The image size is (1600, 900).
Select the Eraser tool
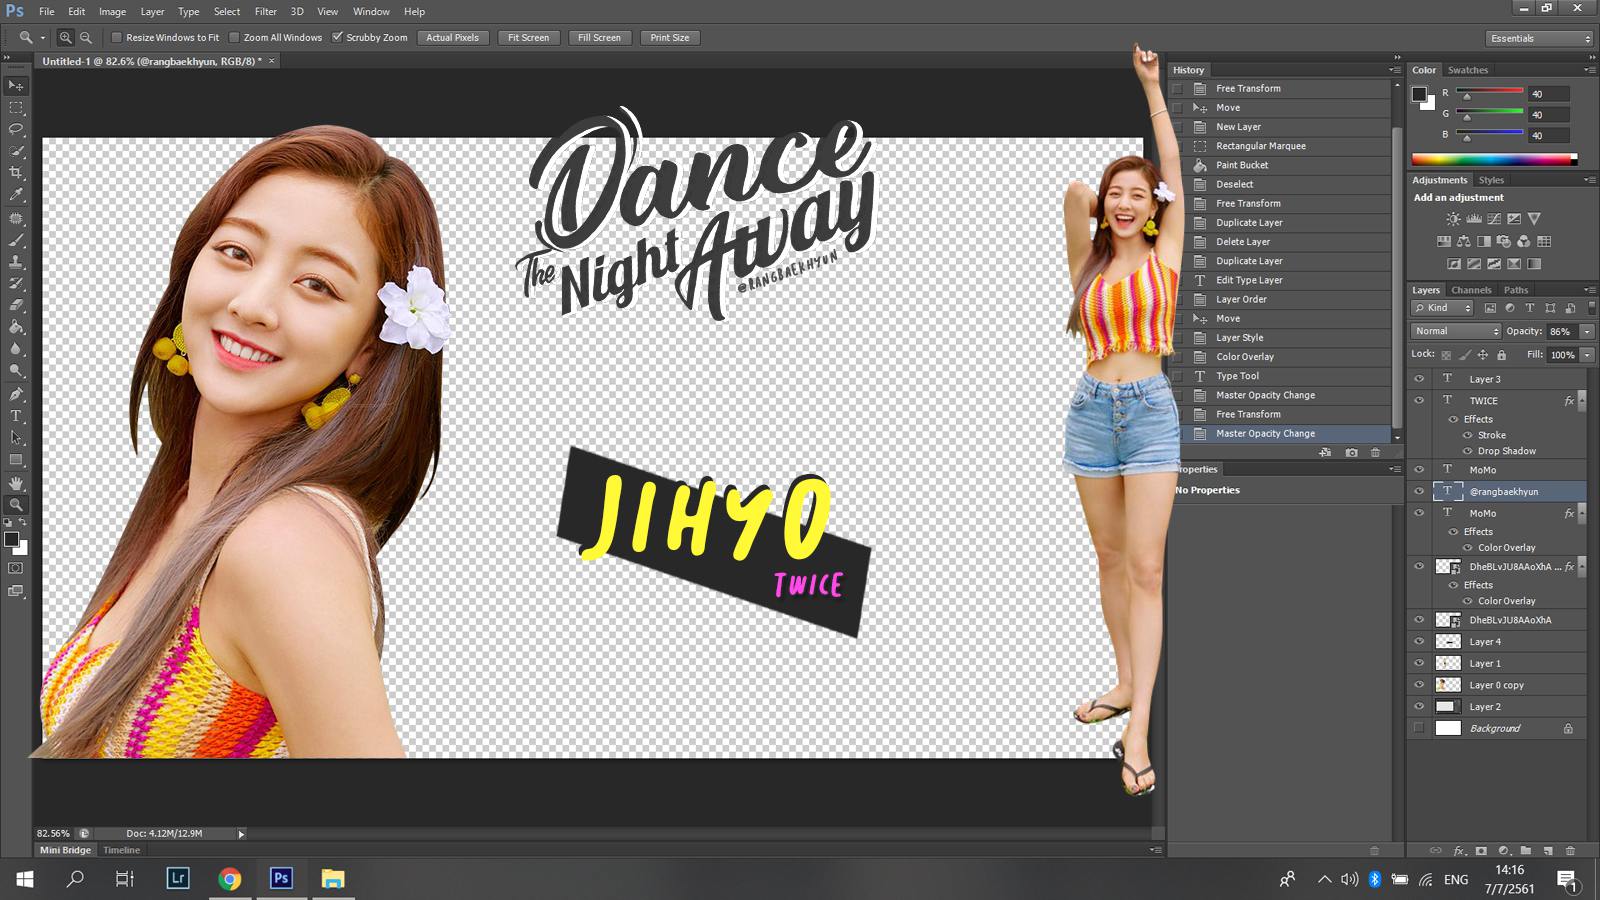click(x=16, y=305)
